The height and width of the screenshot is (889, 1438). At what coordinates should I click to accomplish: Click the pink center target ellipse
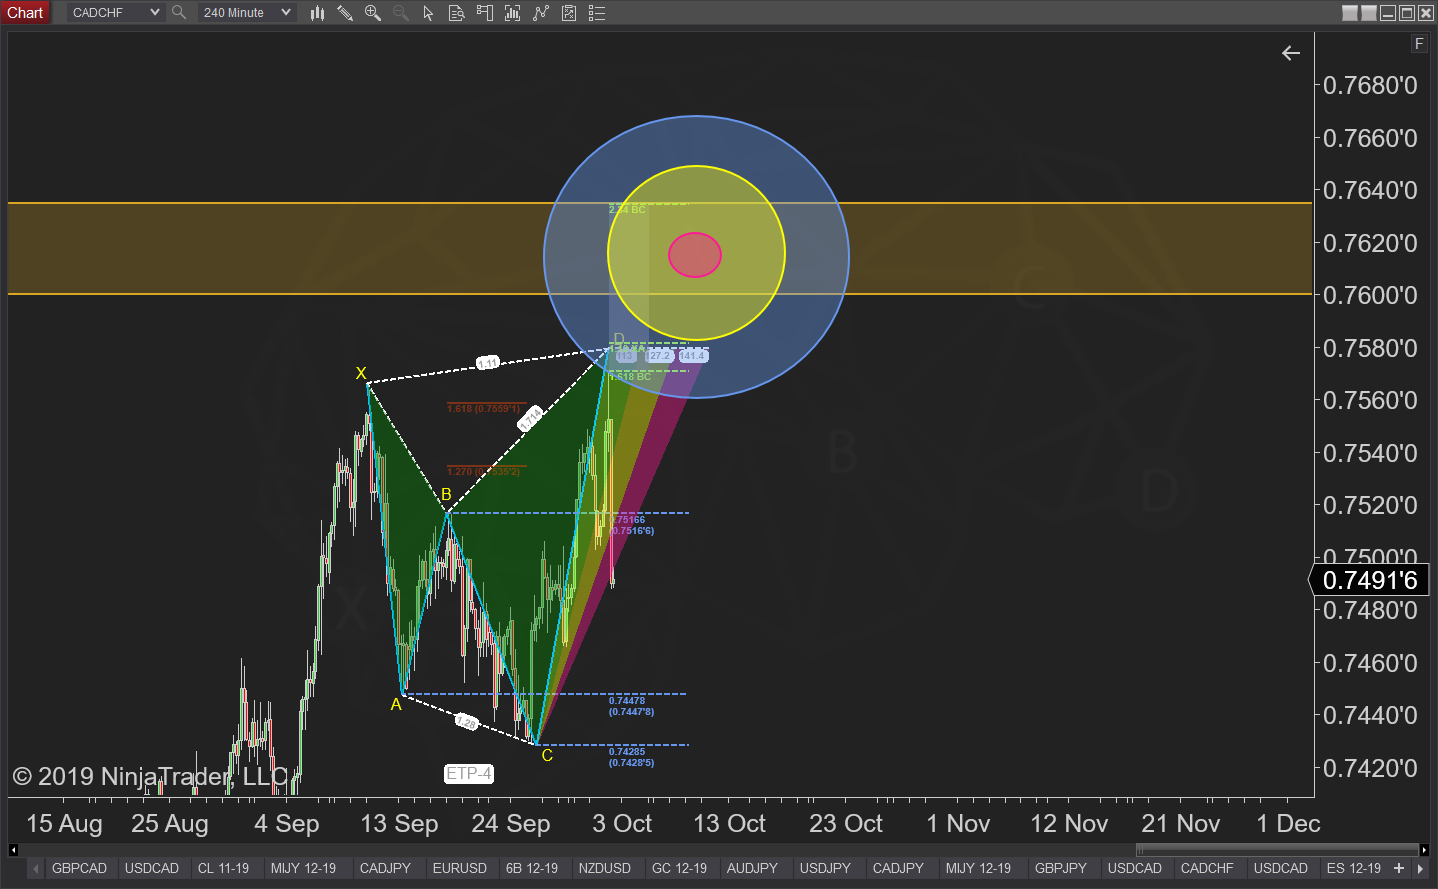pyautogui.click(x=695, y=255)
